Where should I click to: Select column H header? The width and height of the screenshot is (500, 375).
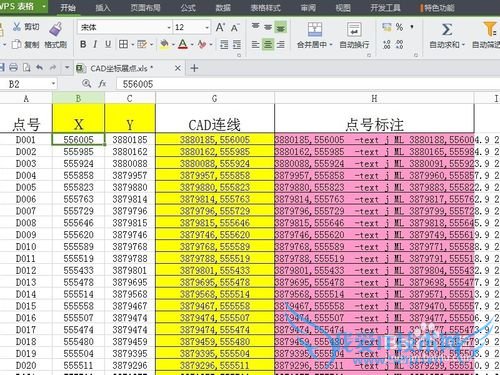pyautogui.click(x=374, y=98)
